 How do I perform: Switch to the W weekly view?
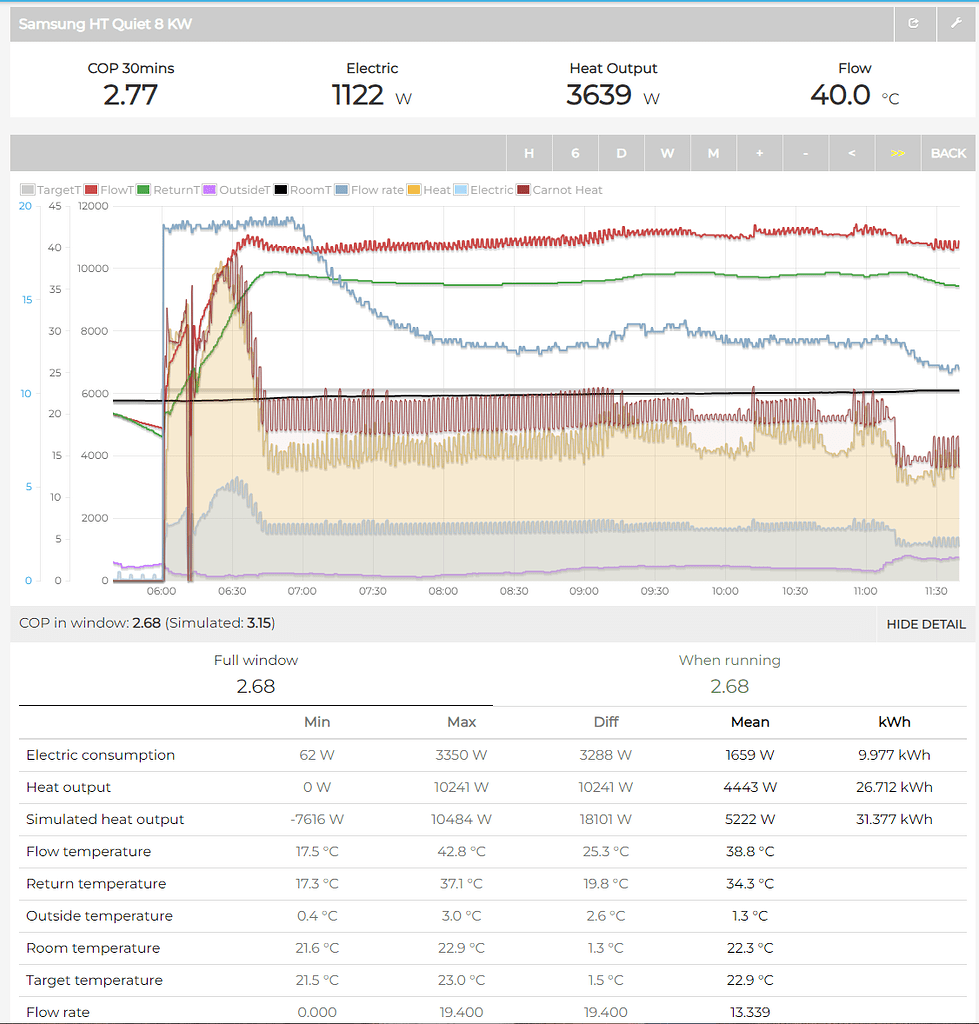[x=667, y=152]
